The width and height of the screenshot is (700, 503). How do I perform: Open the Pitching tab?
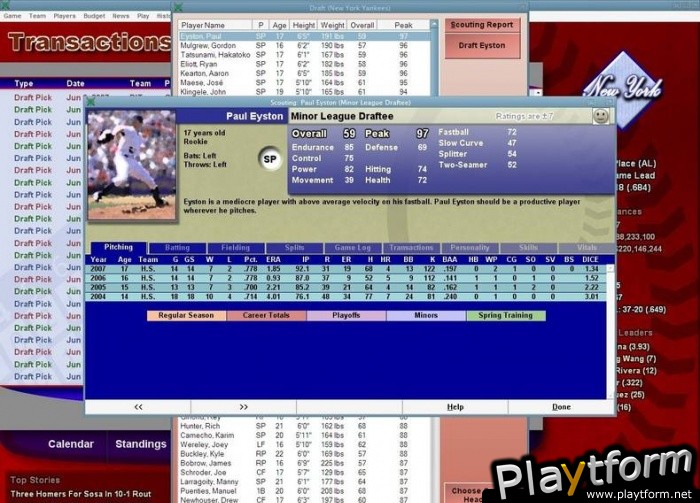[118, 247]
